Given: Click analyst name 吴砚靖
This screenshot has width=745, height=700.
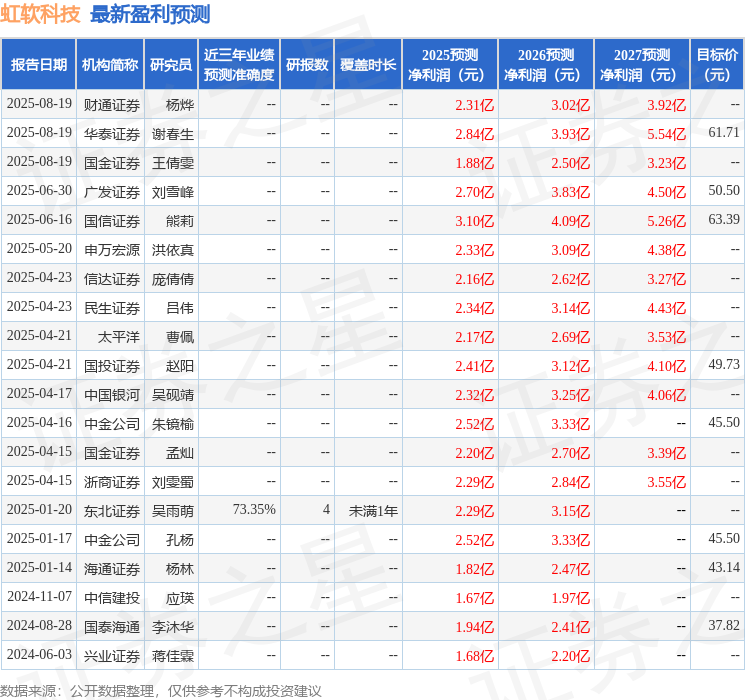Looking at the screenshot, I should 172,394.
